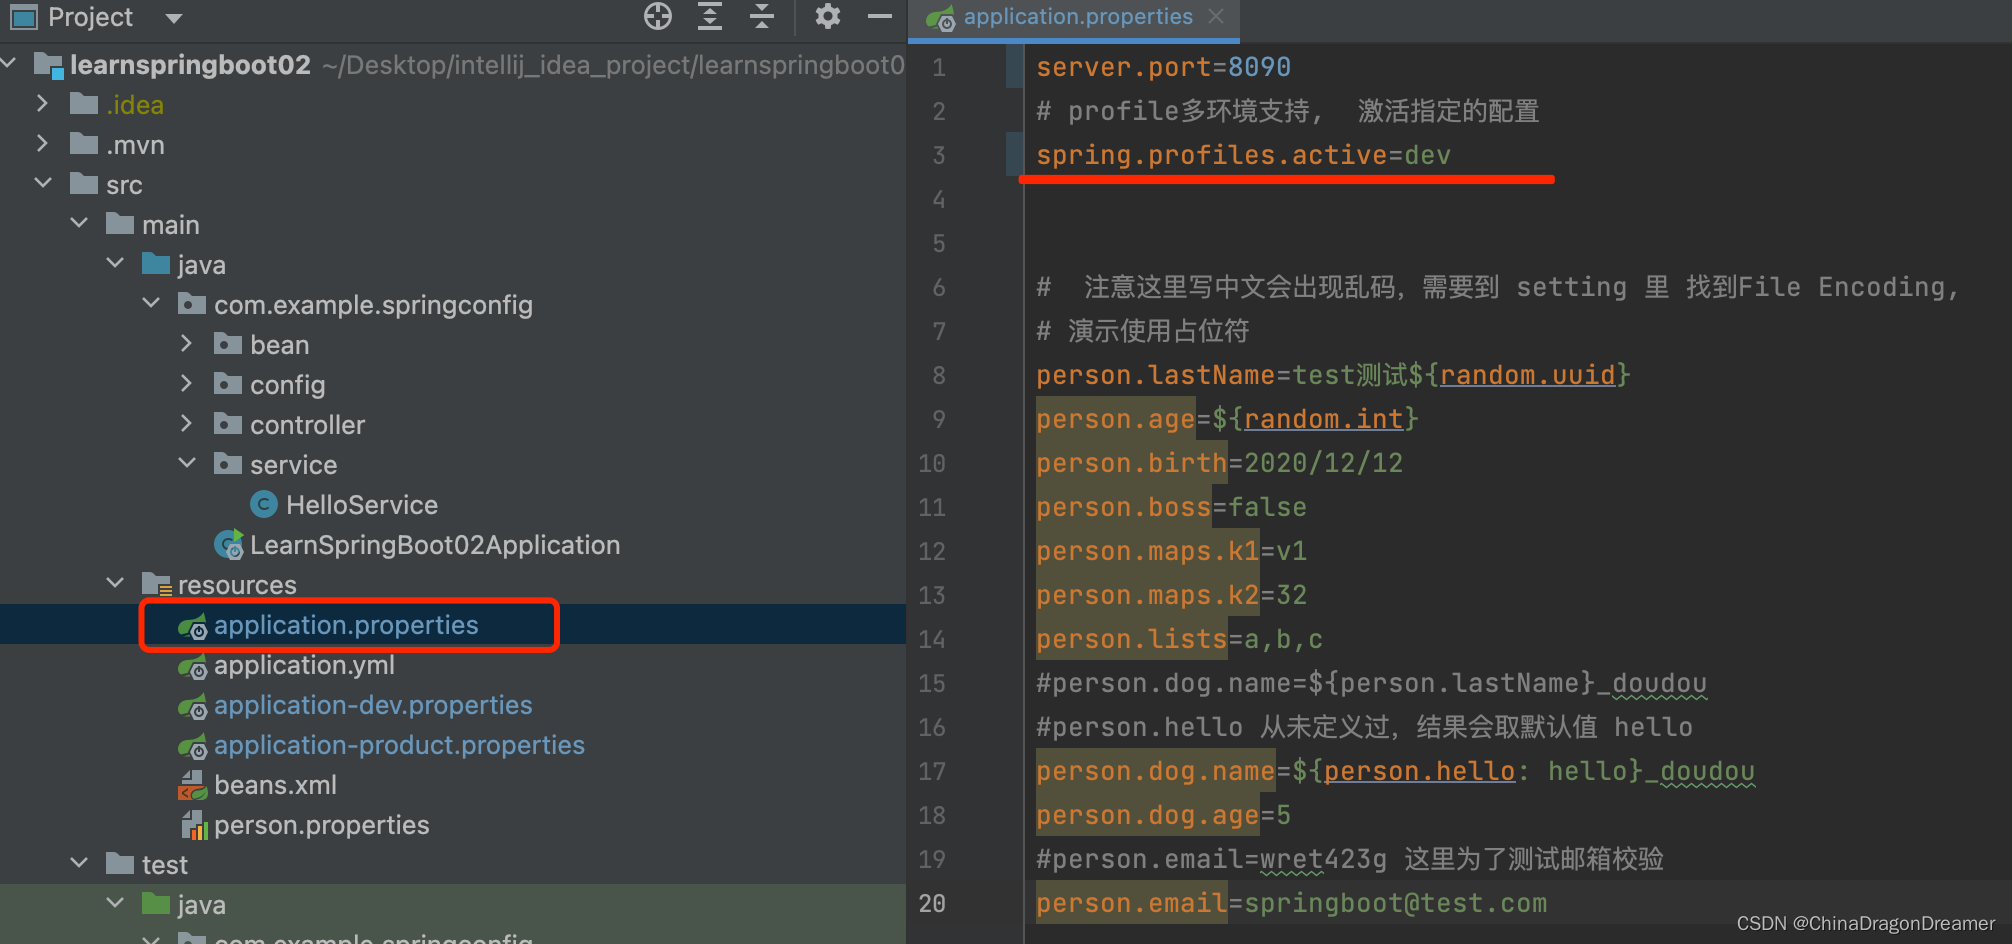Viewport: 2012px width, 944px height.
Task: Collapse the resources folder
Action: pyautogui.click(x=115, y=583)
